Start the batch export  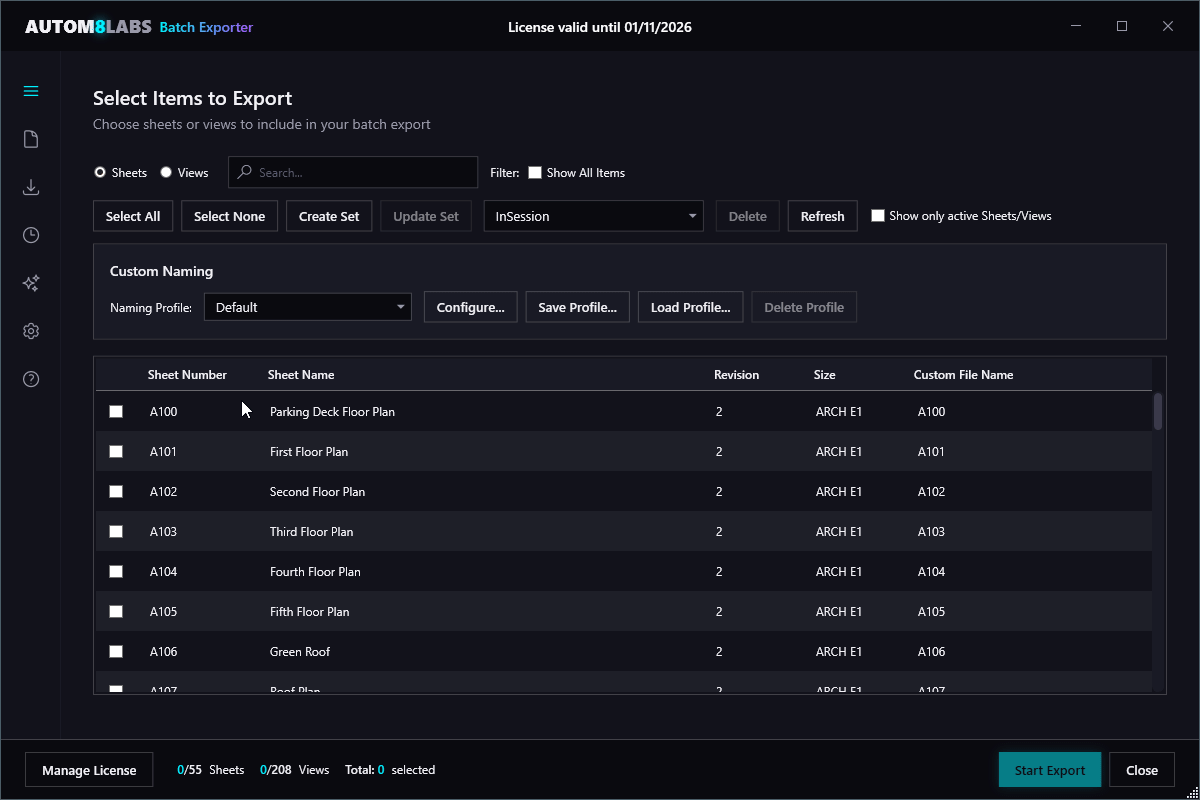(1049, 769)
